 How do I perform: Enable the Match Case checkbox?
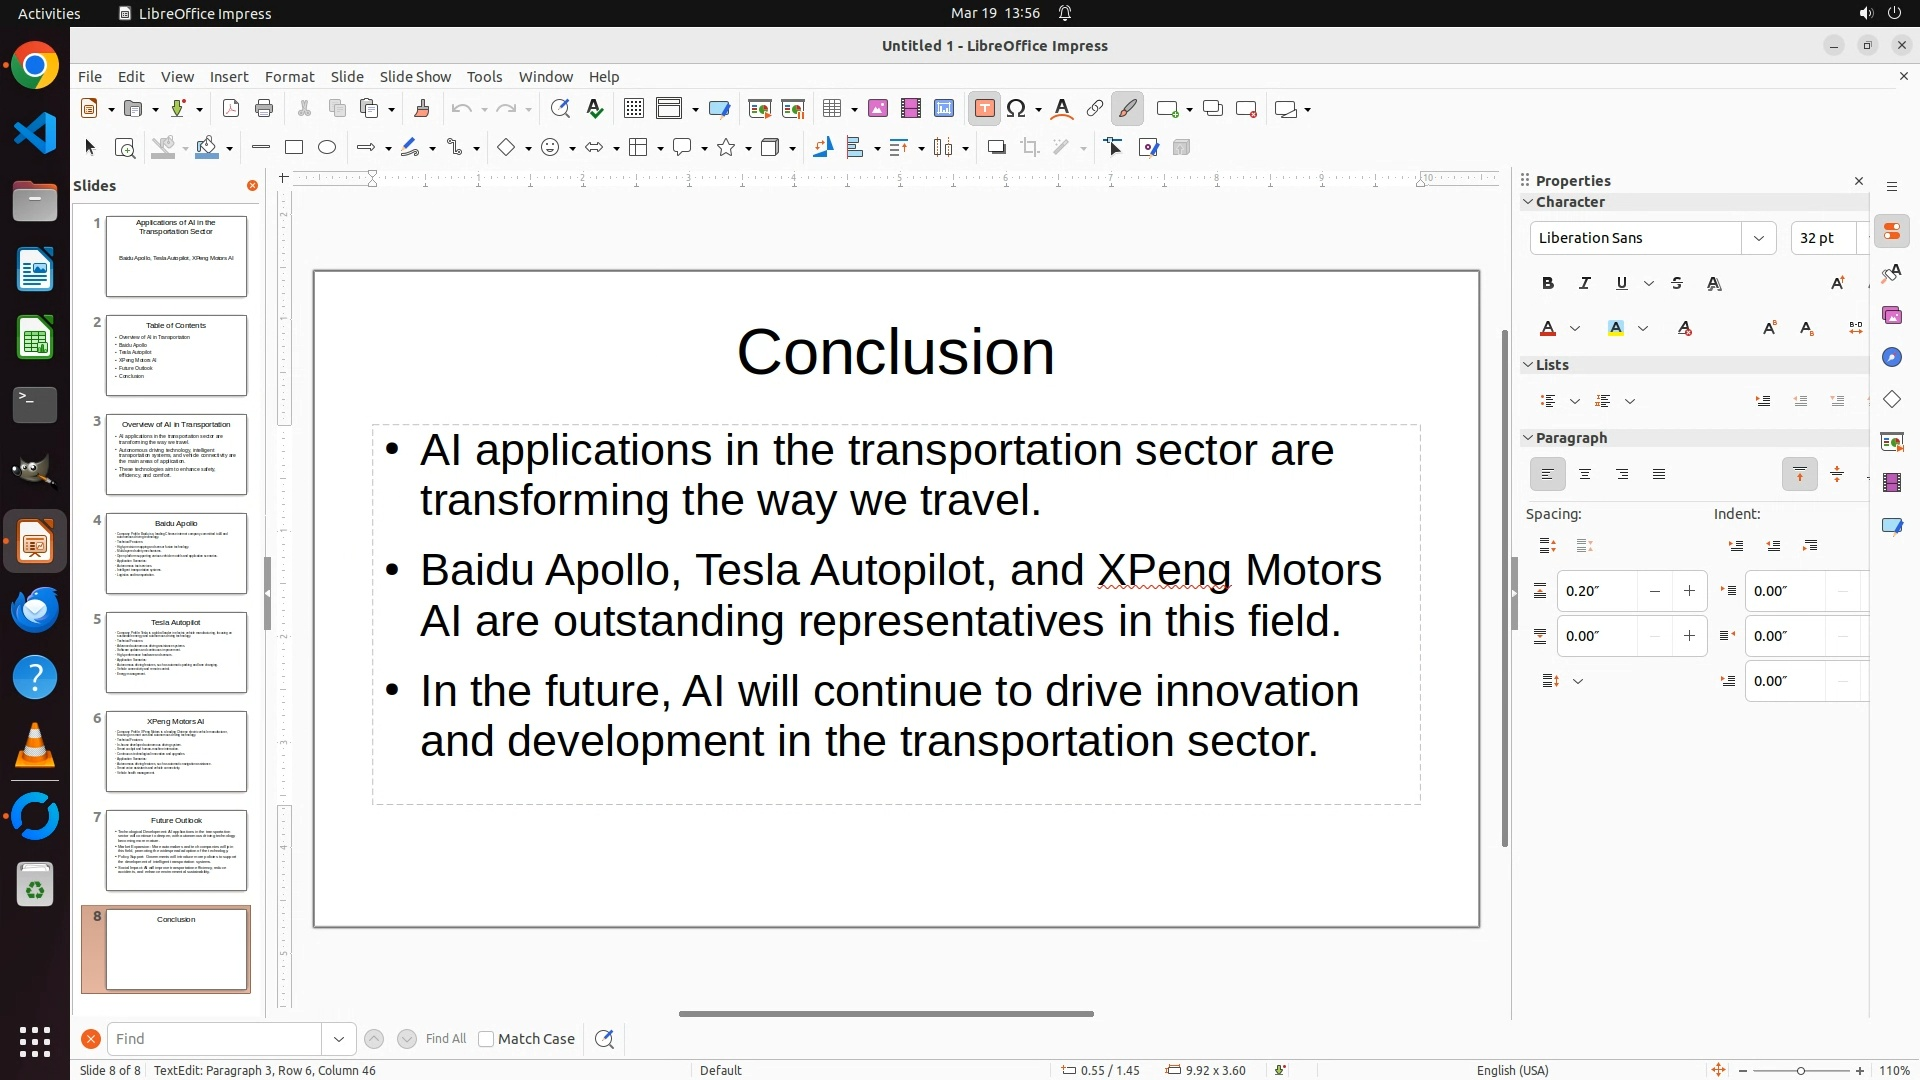486,1039
